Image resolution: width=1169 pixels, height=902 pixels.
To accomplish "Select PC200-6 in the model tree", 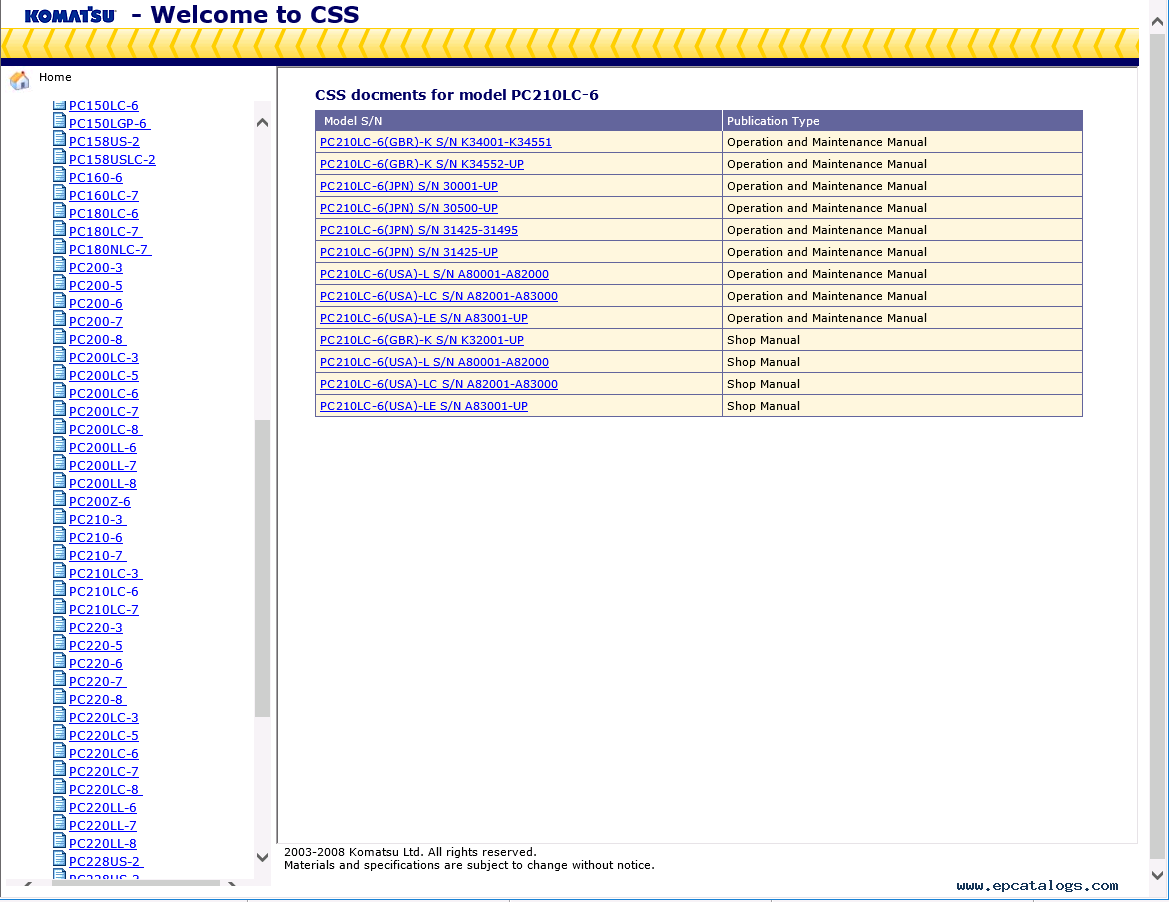I will tap(95, 303).
